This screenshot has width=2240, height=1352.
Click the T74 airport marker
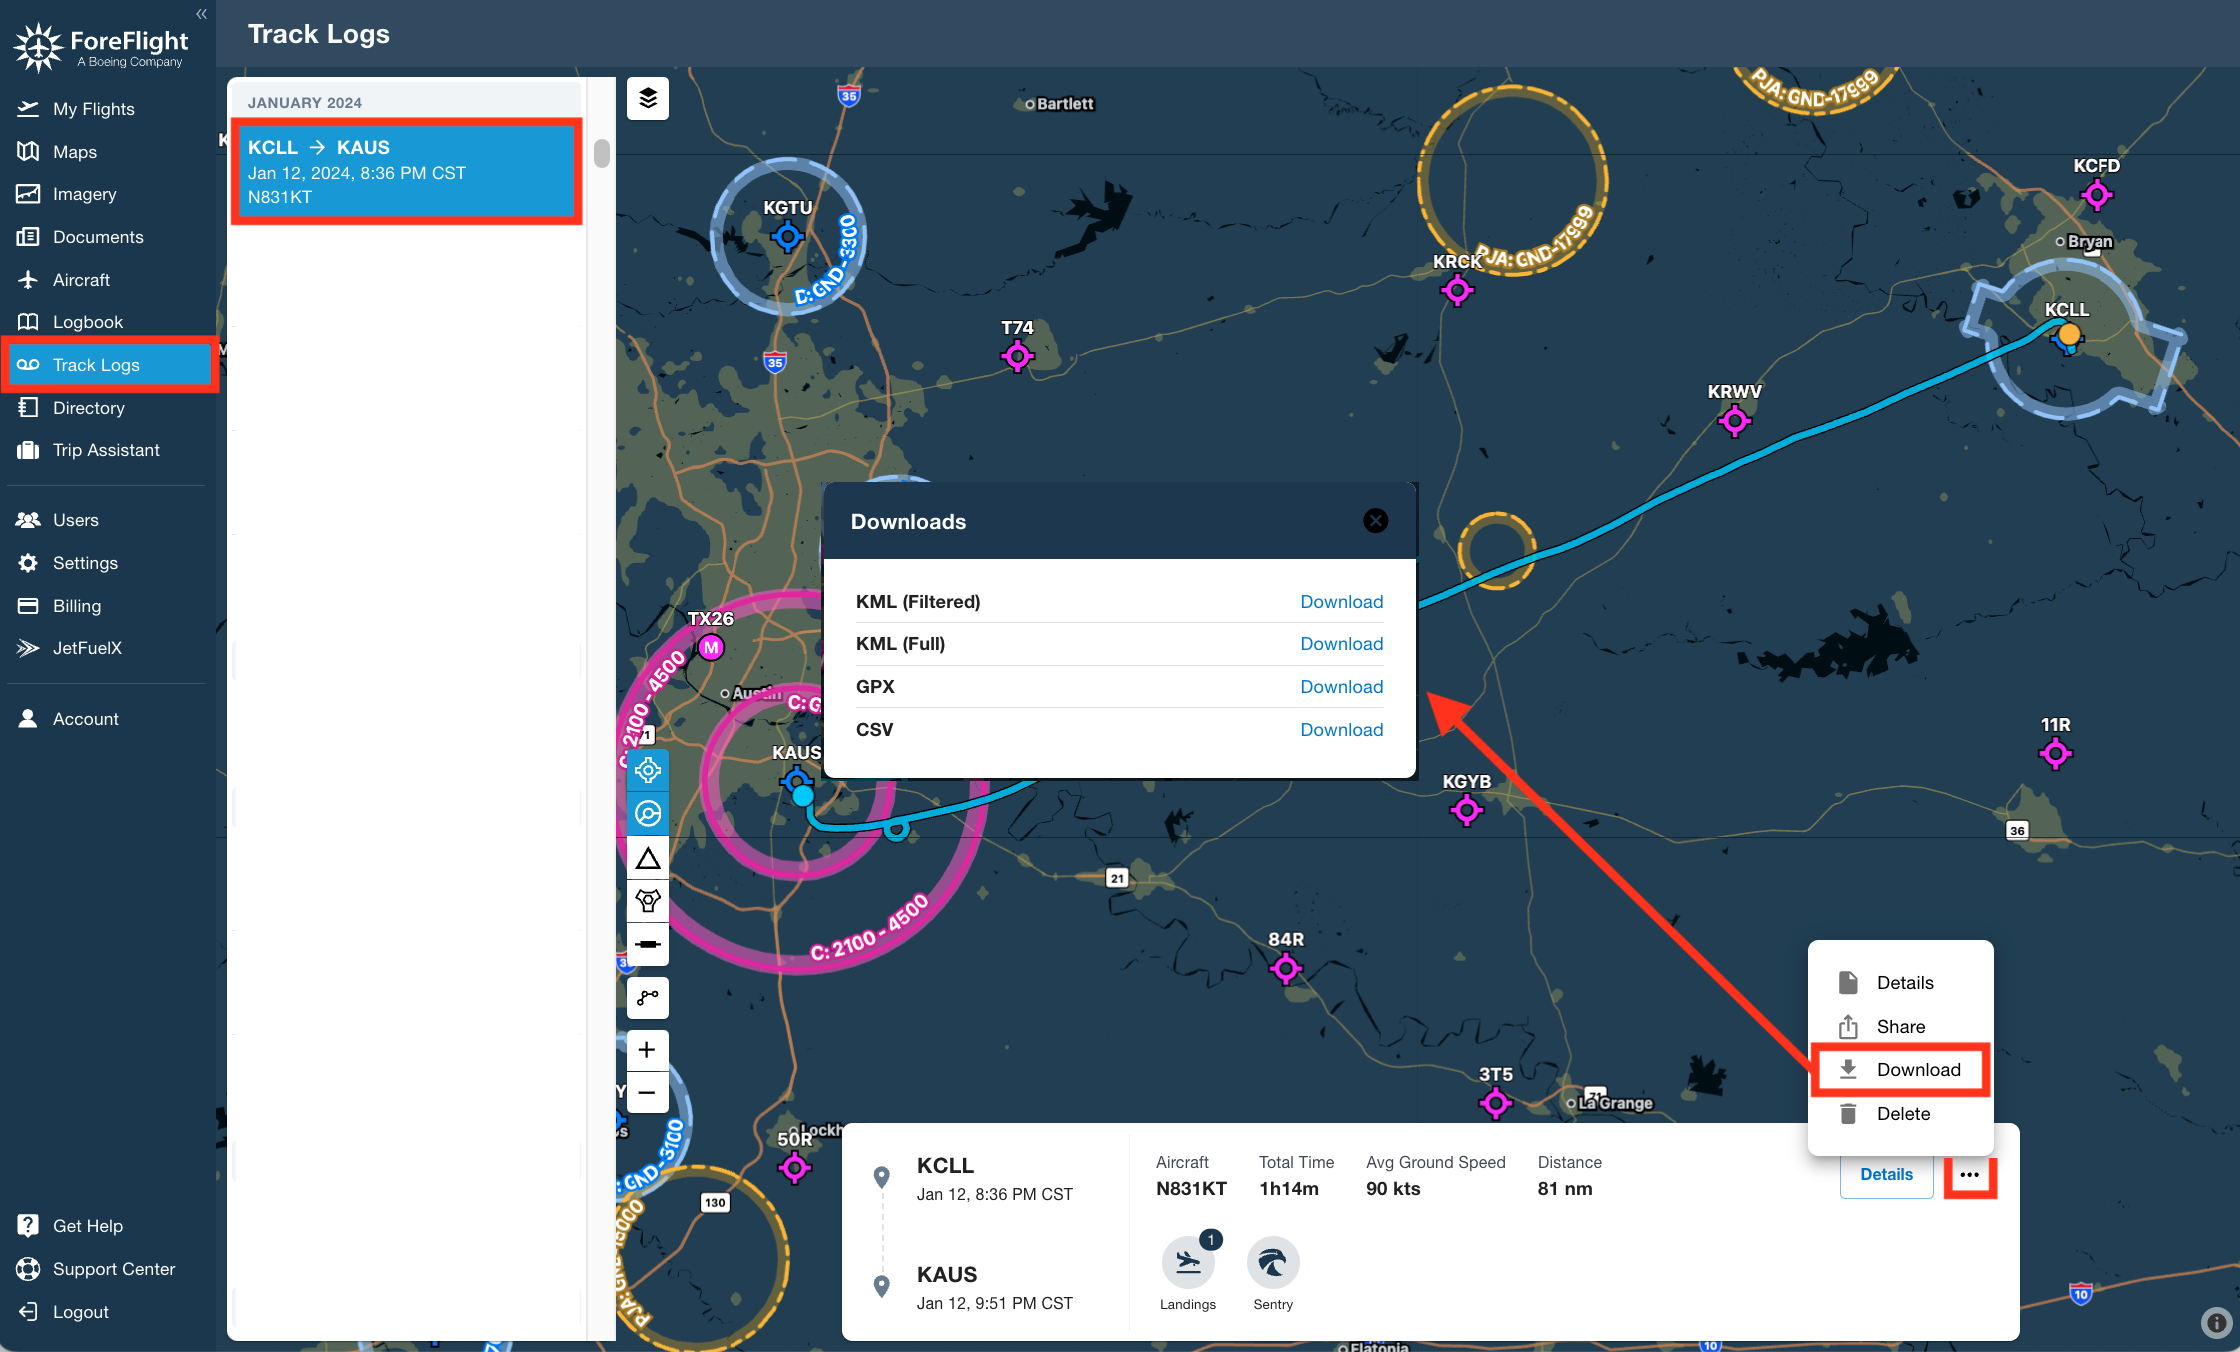pyautogui.click(x=1018, y=355)
